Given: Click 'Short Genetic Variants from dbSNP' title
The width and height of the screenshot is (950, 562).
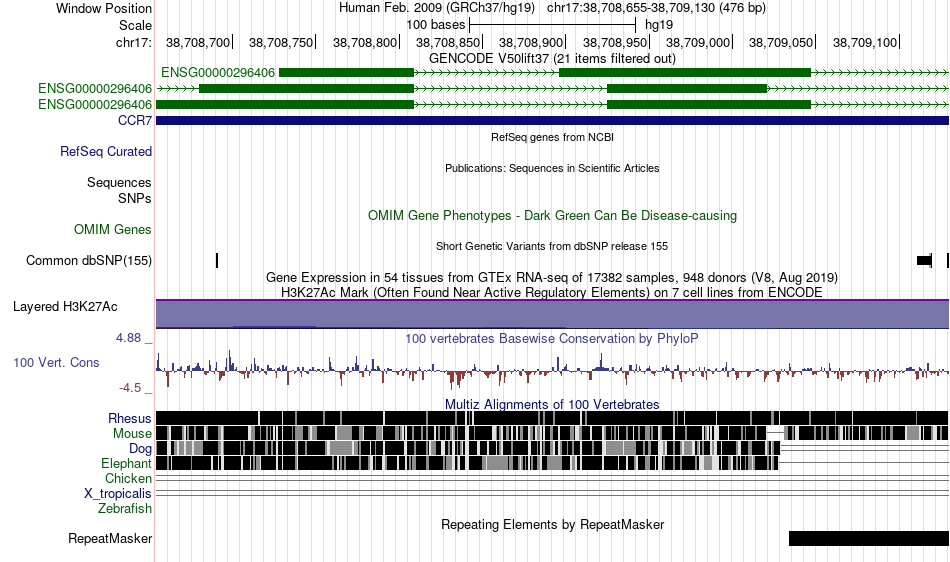Looking at the screenshot, I should coord(552,246).
